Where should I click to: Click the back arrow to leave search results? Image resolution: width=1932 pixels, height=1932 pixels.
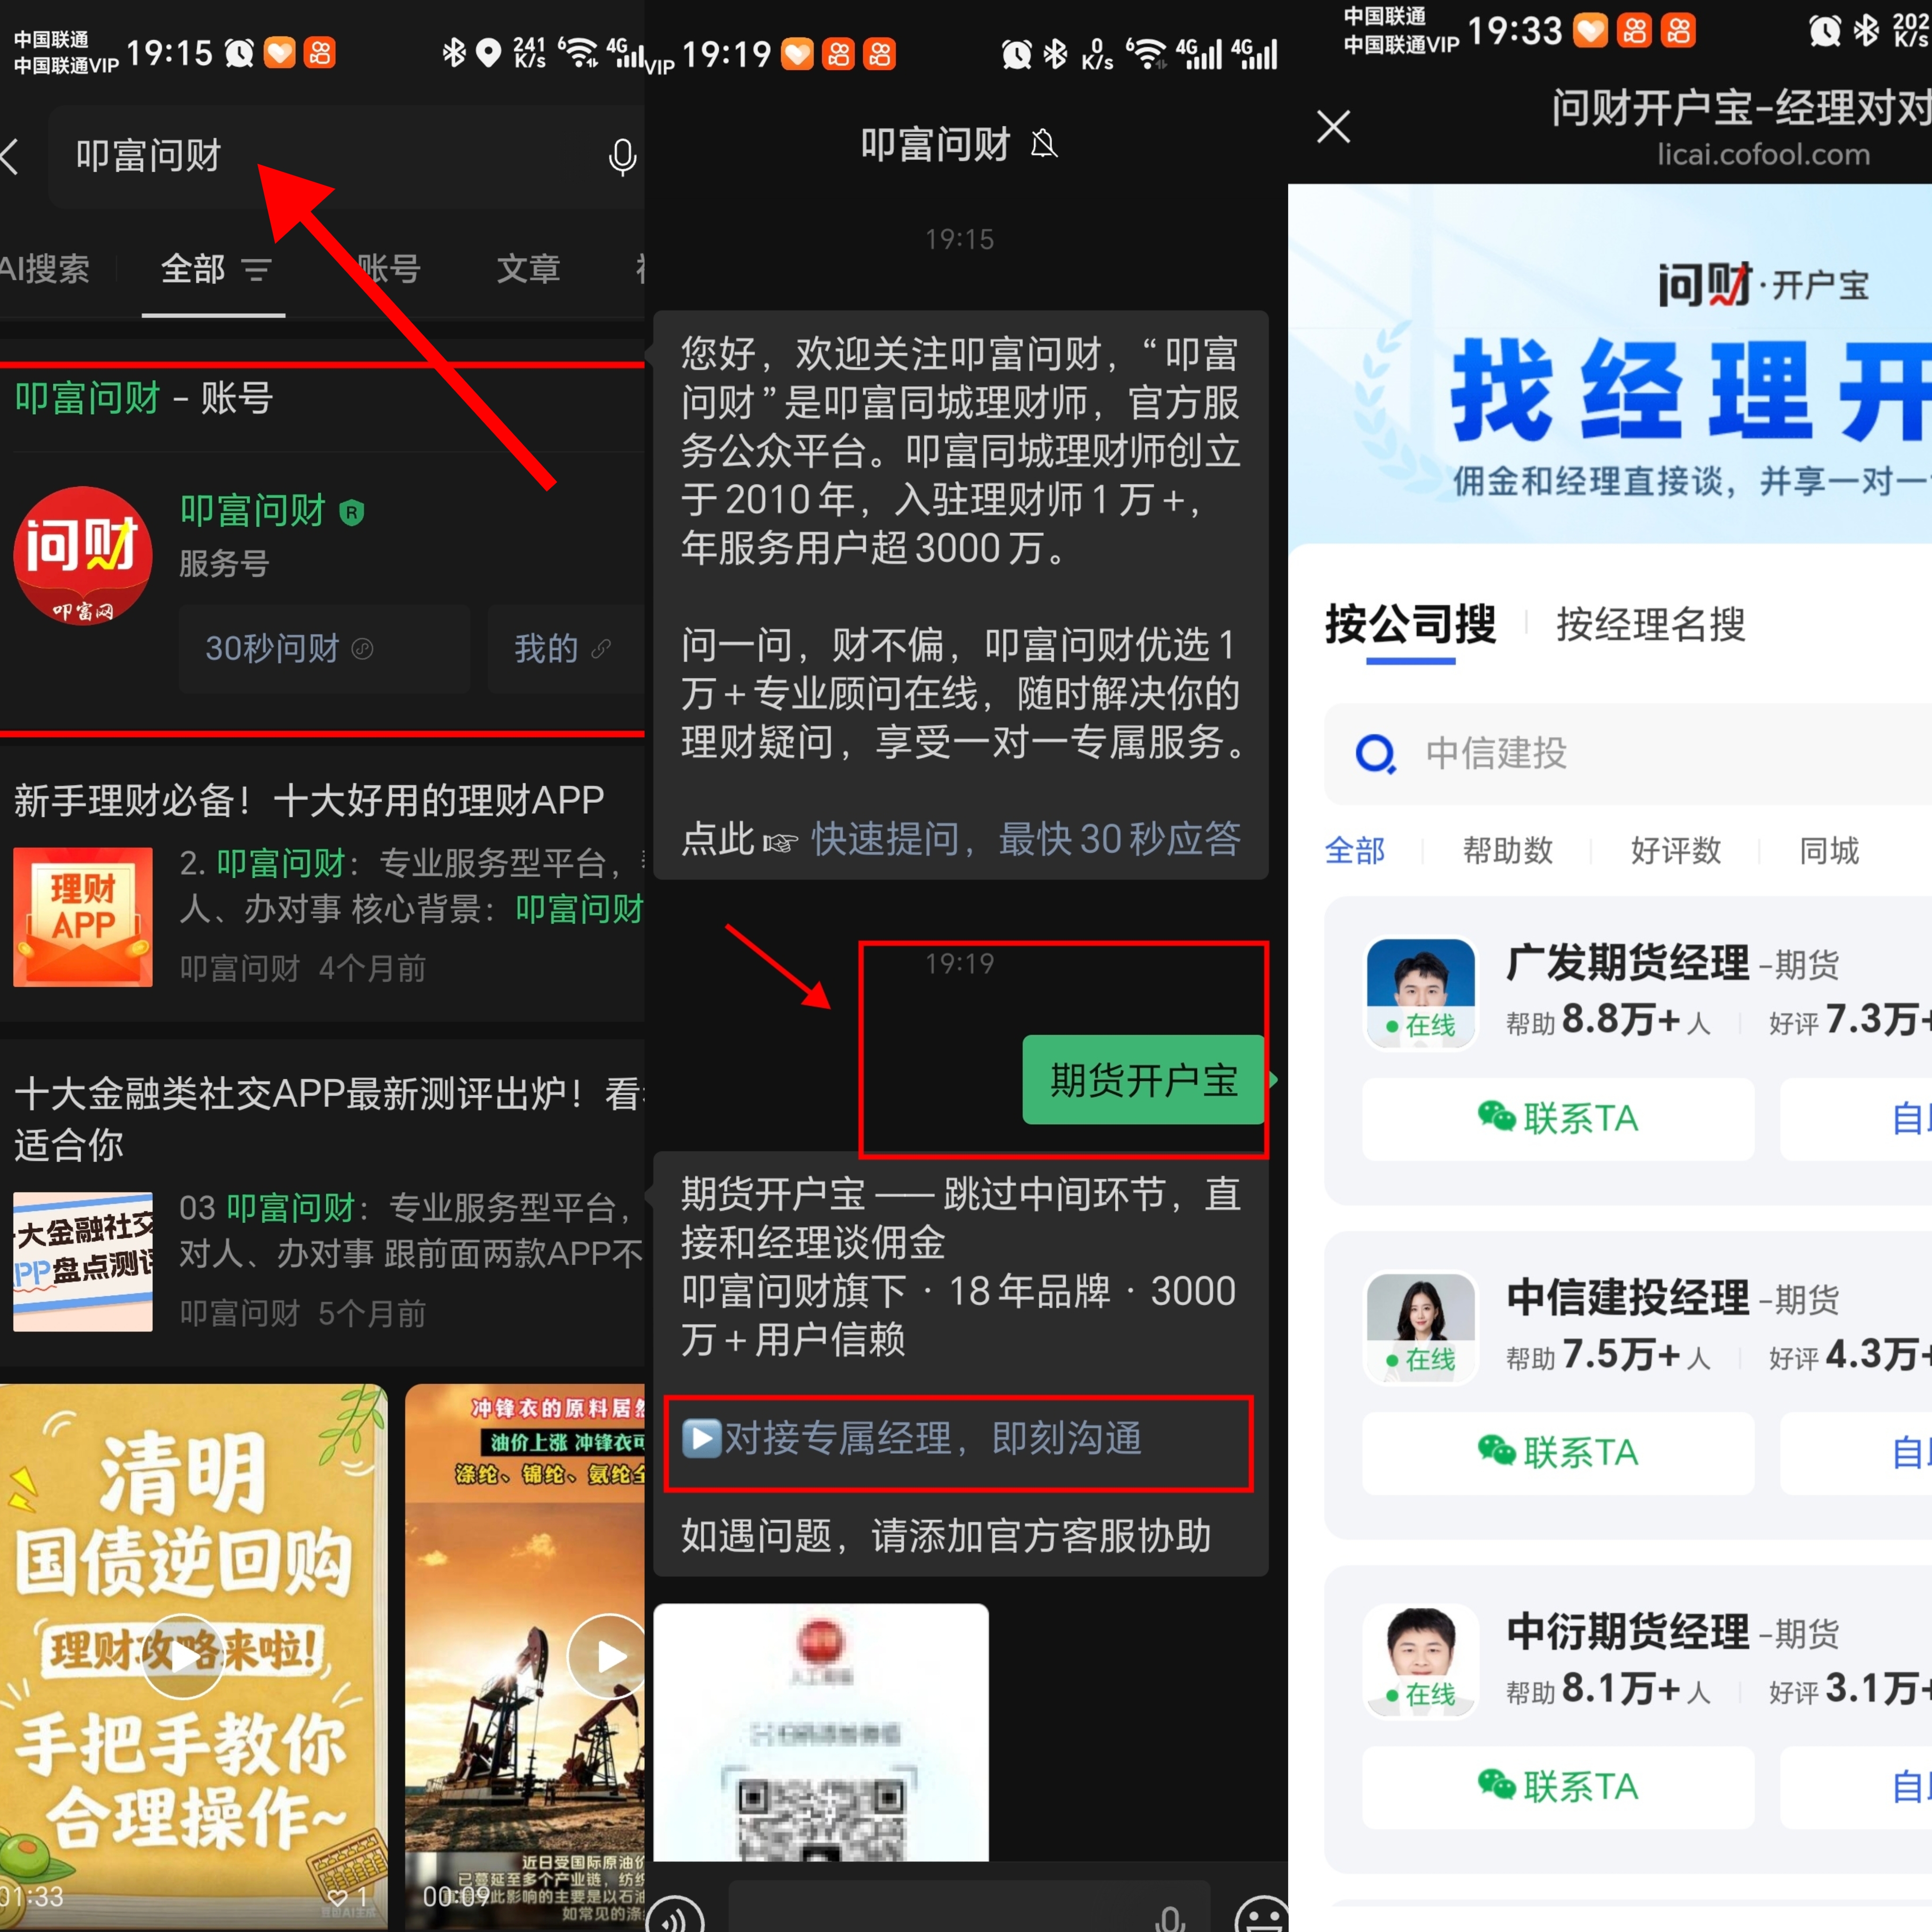click(14, 156)
